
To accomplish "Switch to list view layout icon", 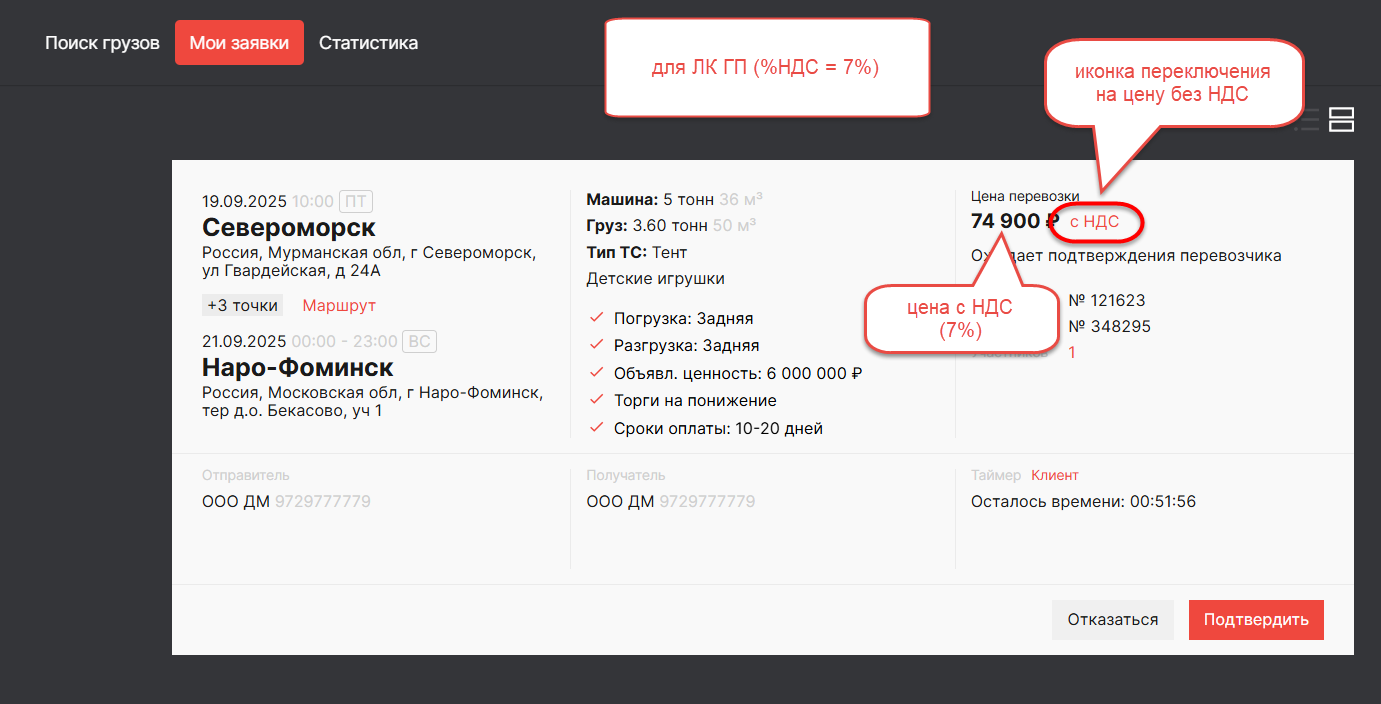I will pos(1307,120).
